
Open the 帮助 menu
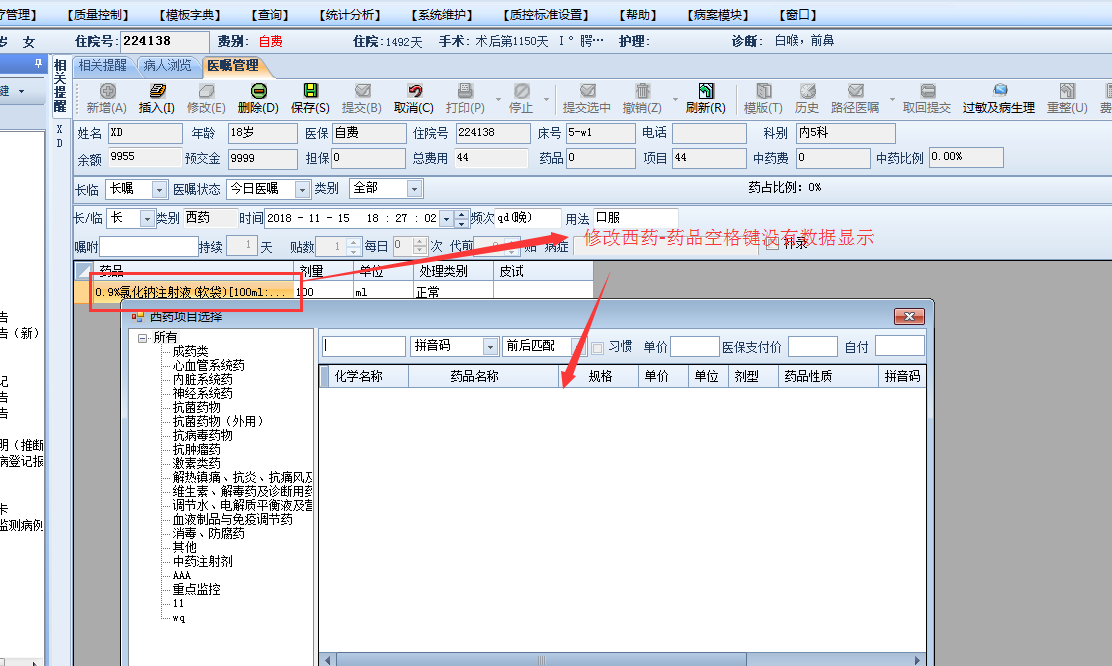click(638, 14)
